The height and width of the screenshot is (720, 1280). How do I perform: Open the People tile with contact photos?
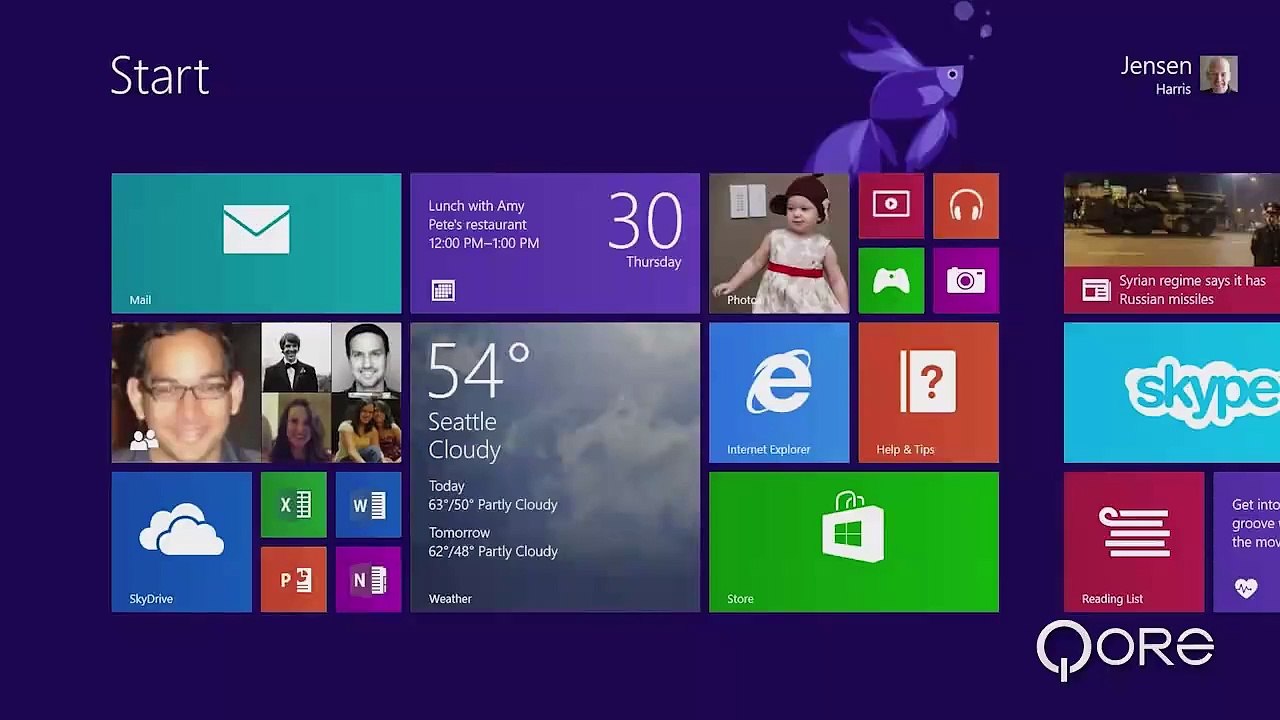click(256, 392)
